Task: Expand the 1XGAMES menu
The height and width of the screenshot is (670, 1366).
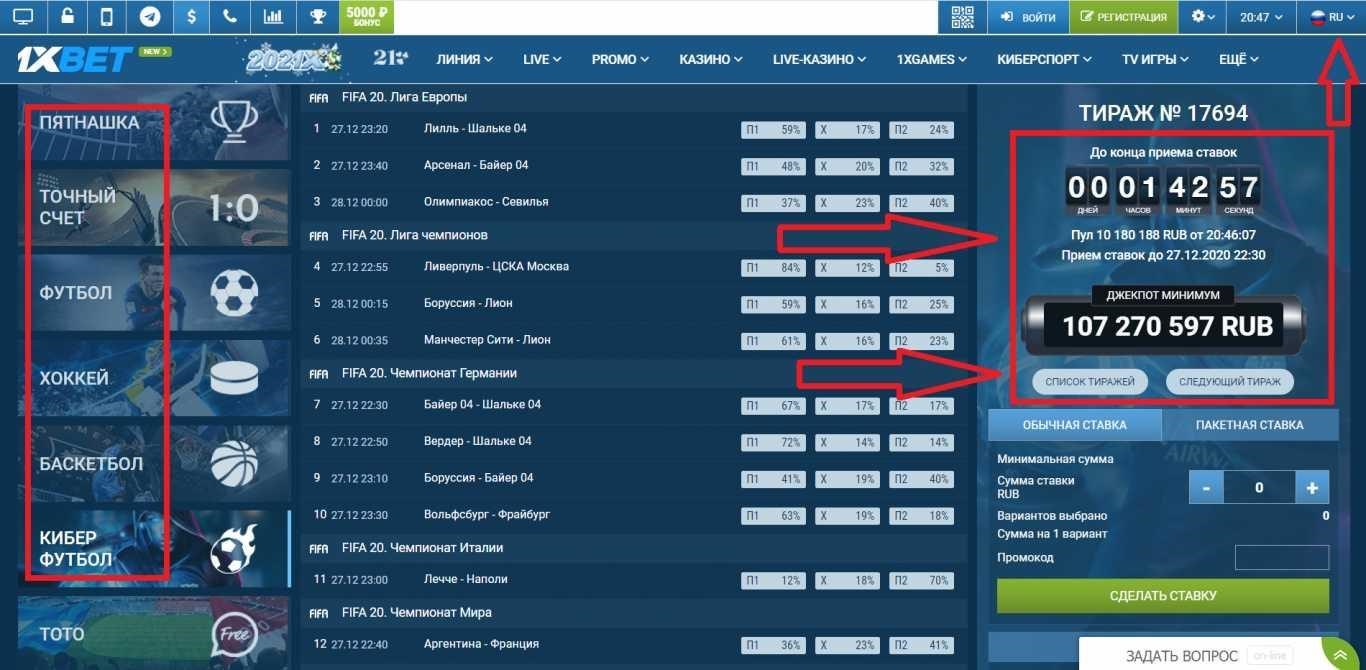Action: coord(932,59)
